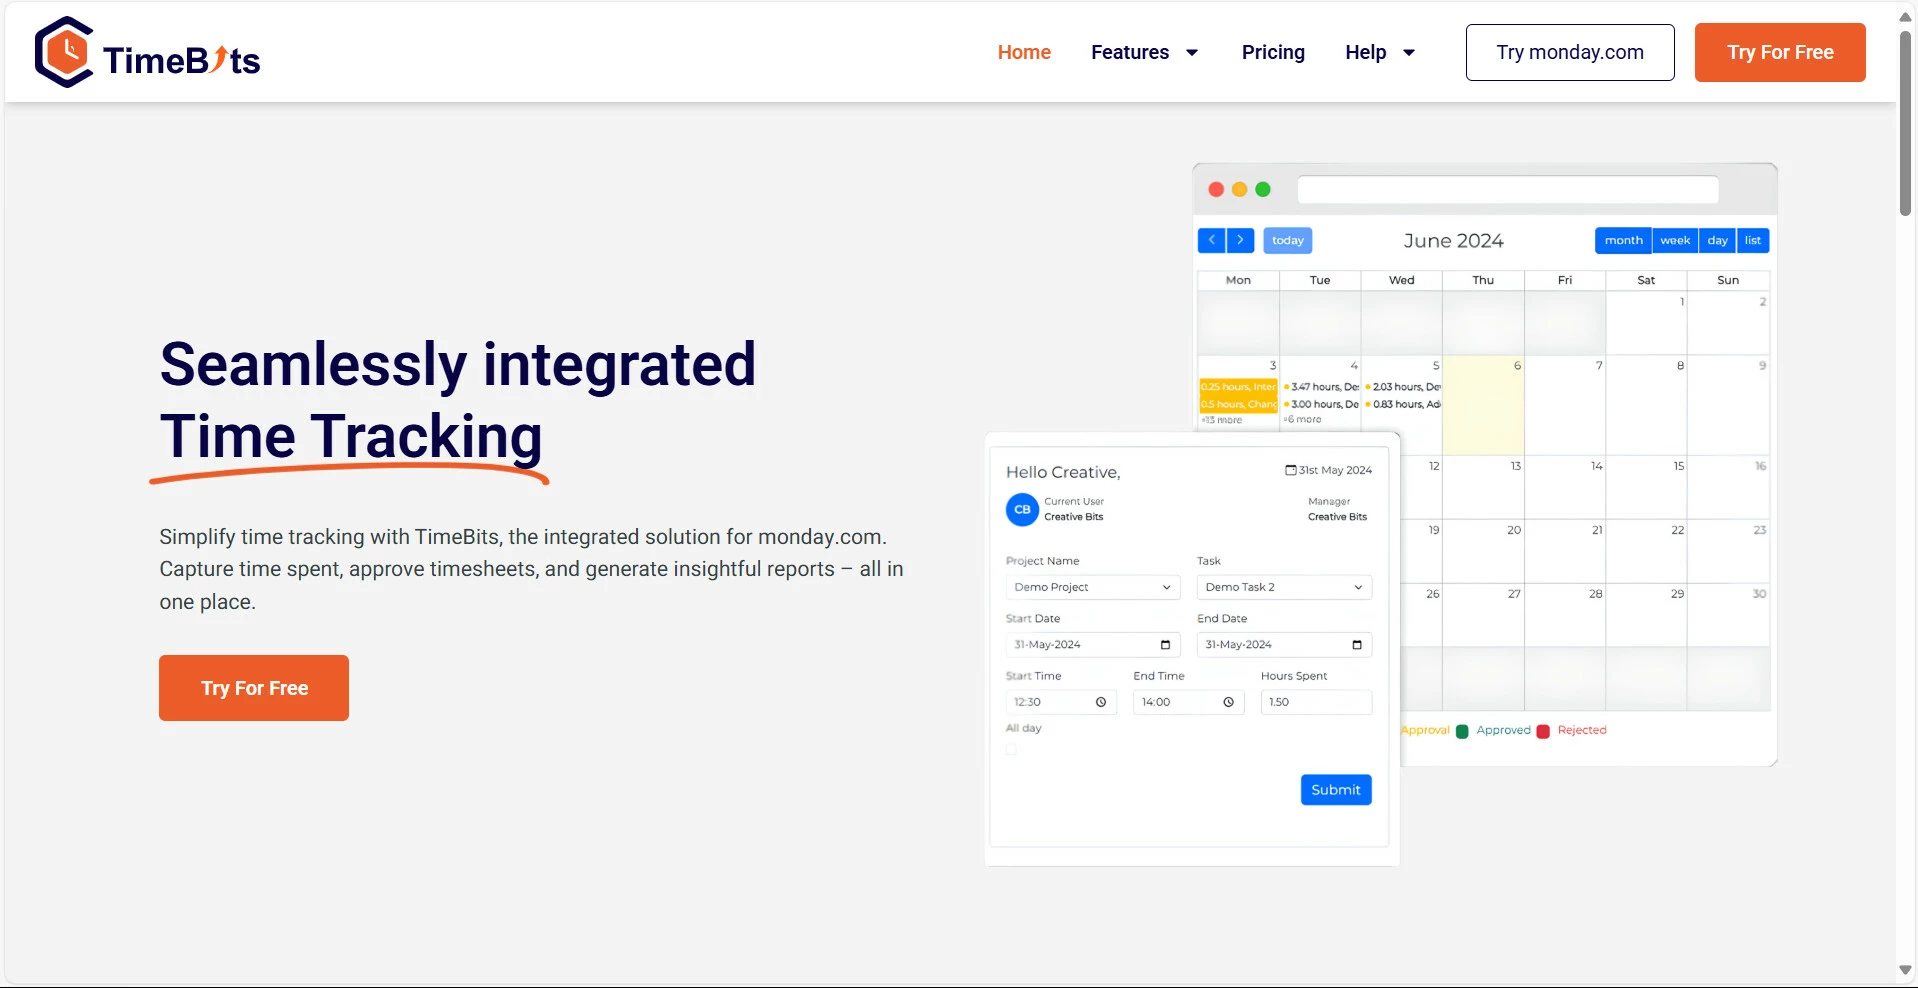The height and width of the screenshot is (988, 1918).
Task: Click the 'June 2024' calendar title
Action: coord(1453,241)
